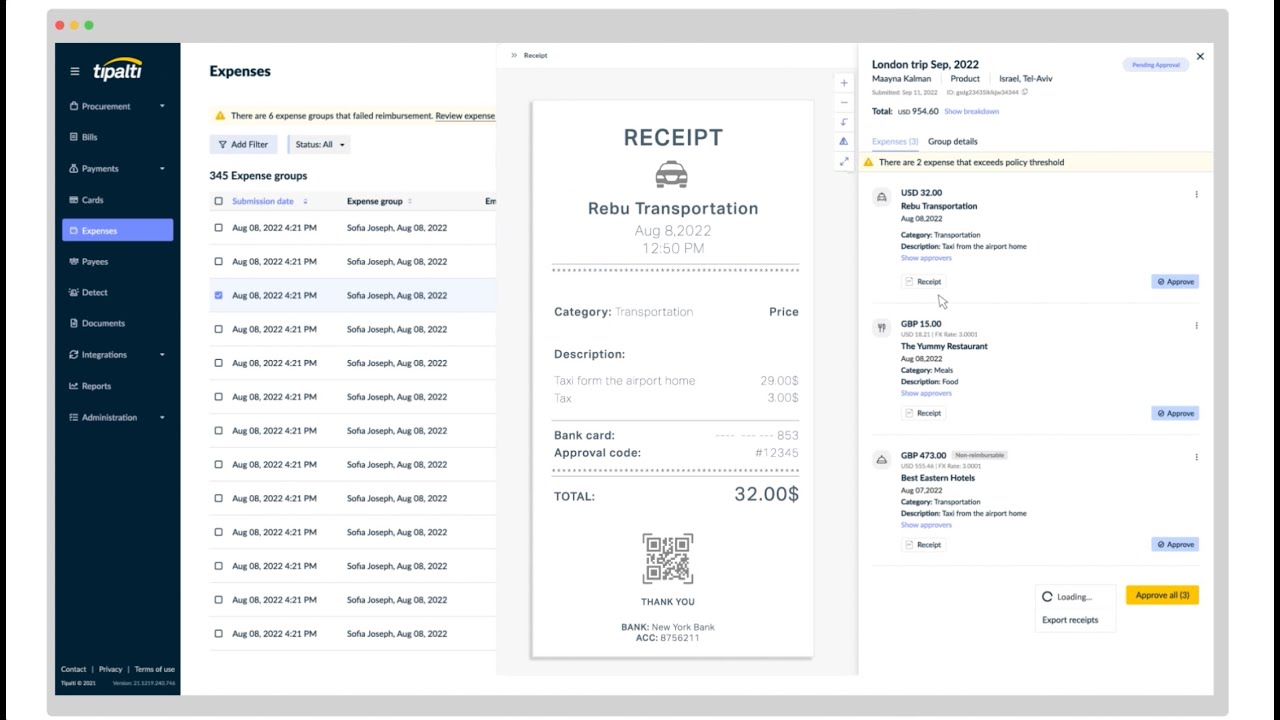1280x720 pixels.
Task: Show approvers for Best Eastern Hotels expense
Action: tap(926, 525)
